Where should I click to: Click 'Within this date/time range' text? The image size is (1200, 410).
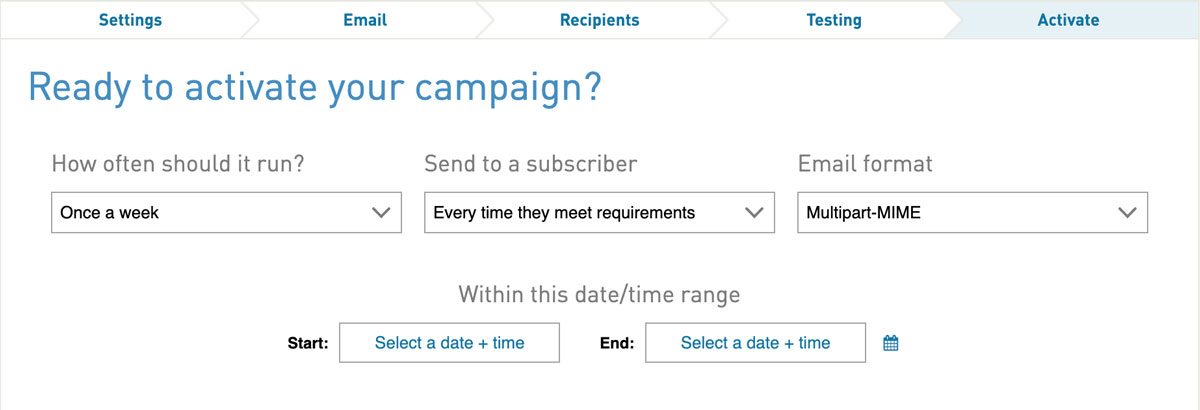tap(599, 294)
